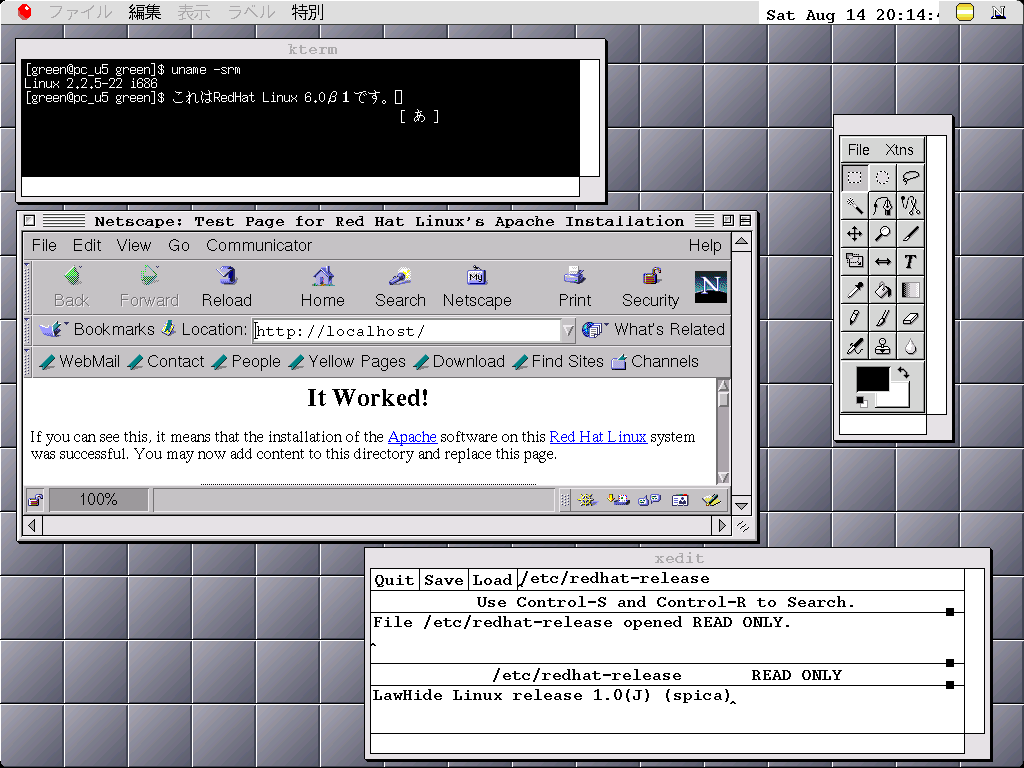Select the Pencil tool
1024x768 pixels.
(854, 318)
